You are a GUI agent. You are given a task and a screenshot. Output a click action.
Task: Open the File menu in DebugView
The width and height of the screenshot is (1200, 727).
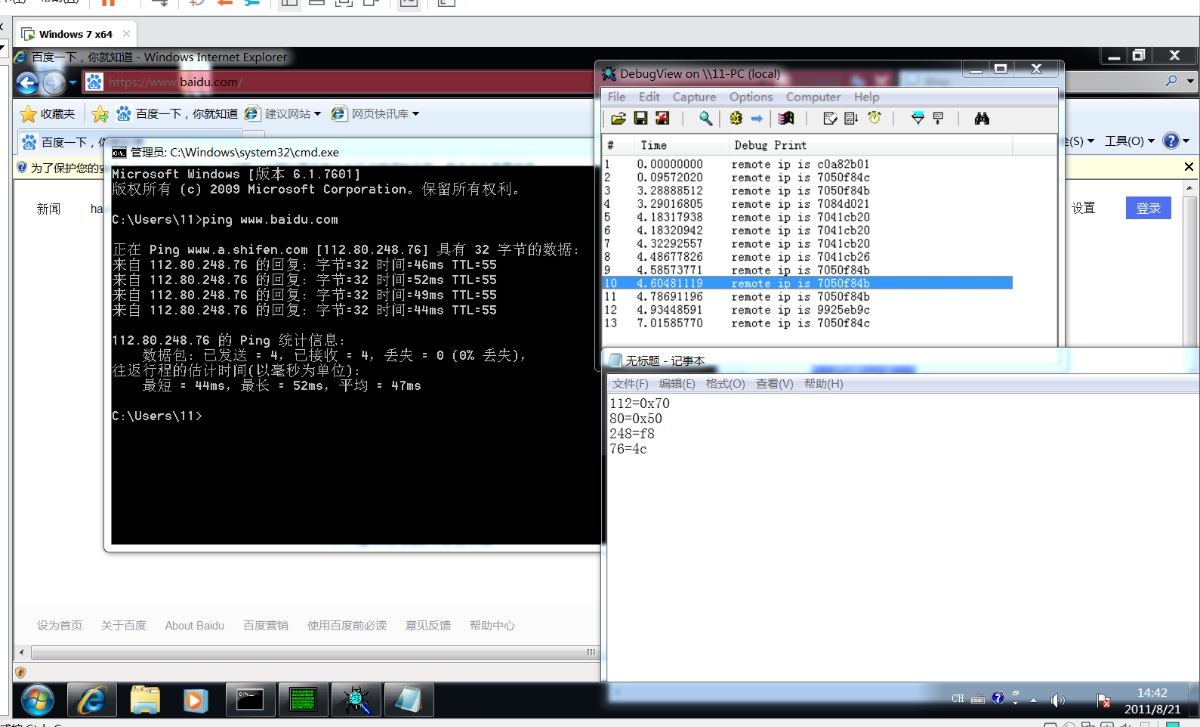tap(617, 97)
